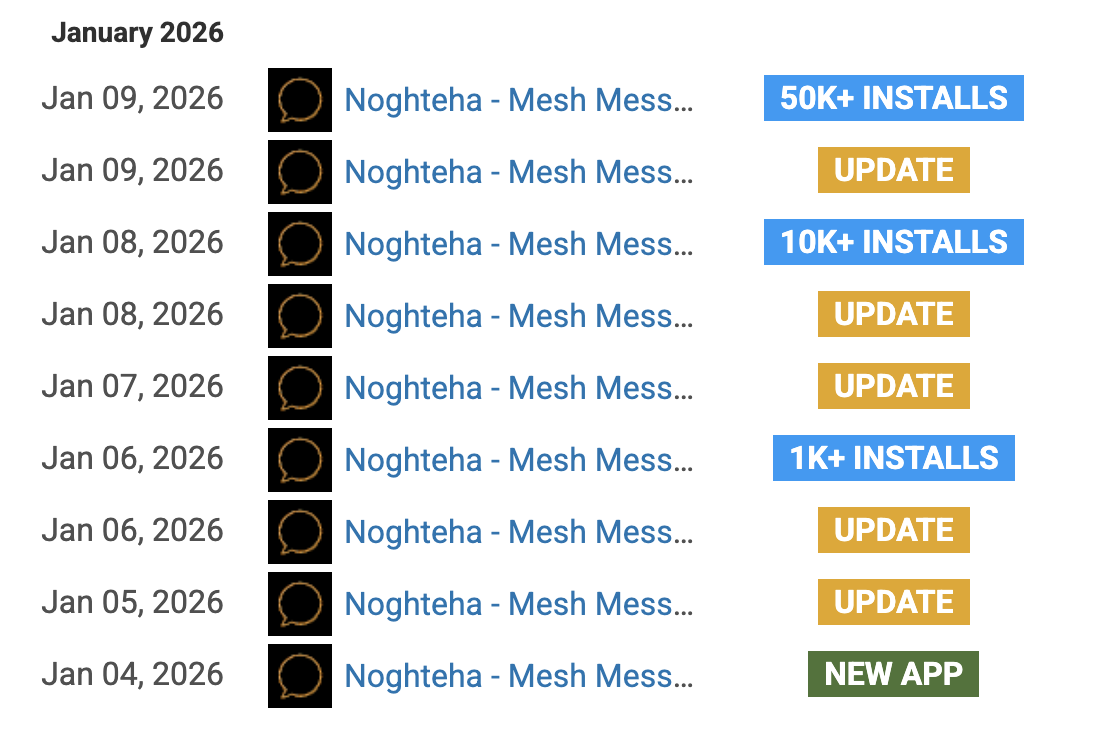This screenshot has height=738, width=1098.
Task: Click the Noghteha link in the Jan 09 UPDATE row
Action: [x=518, y=171]
